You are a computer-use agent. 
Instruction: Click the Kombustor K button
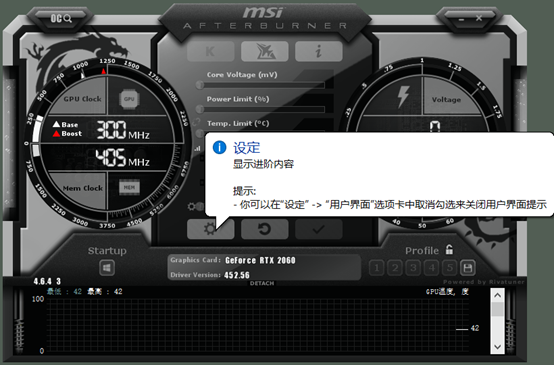[x=211, y=52]
